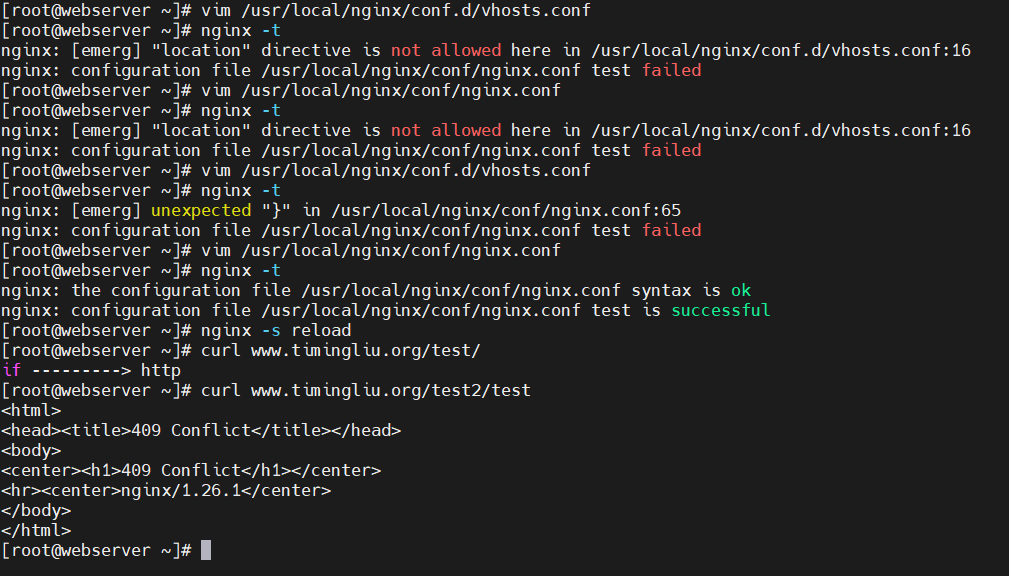Click the 'nginx -s reload' command
The image size is (1009, 576).
[276, 330]
